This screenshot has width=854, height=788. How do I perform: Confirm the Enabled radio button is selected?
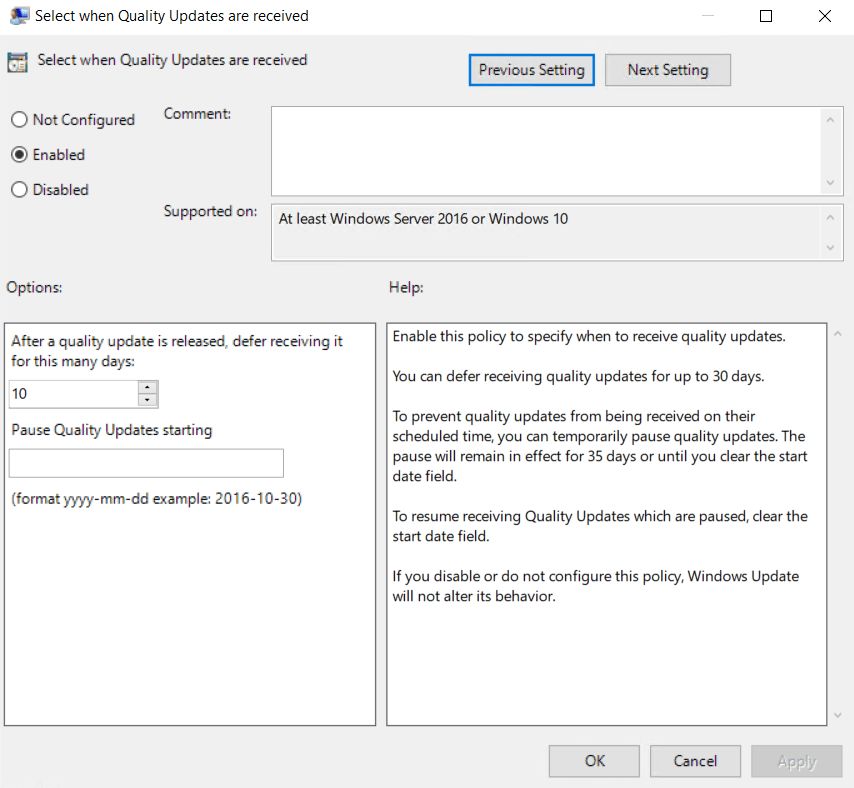(17, 154)
